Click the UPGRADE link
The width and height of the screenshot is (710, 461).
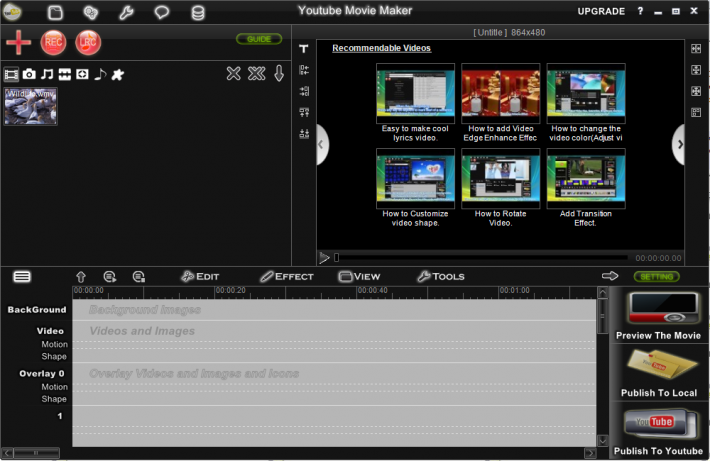[x=601, y=11]
